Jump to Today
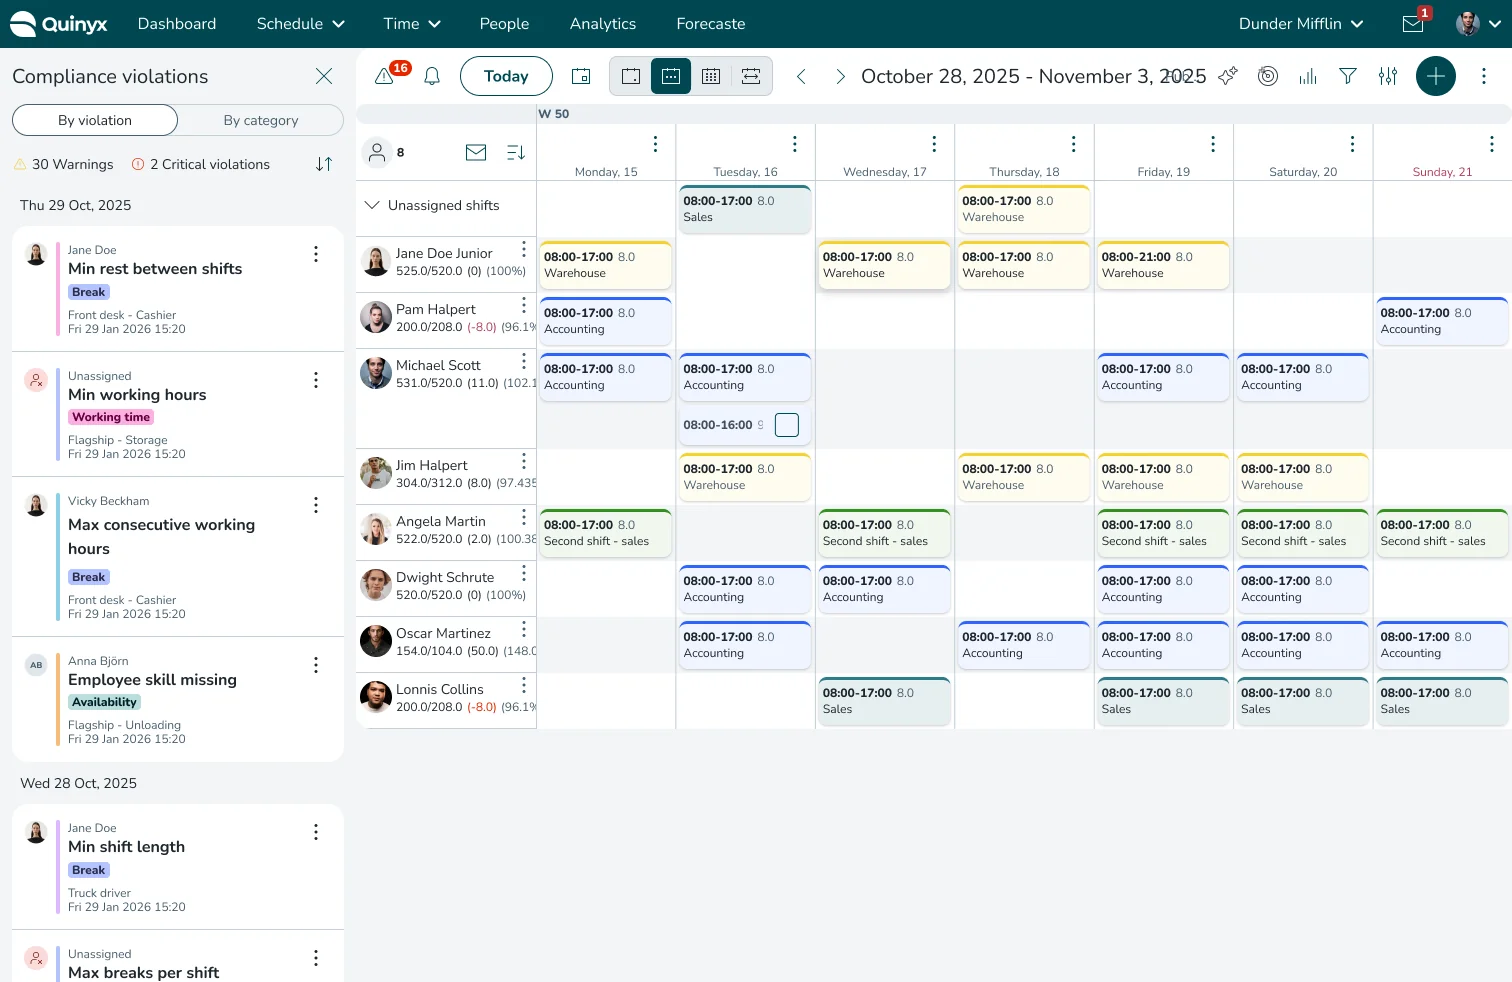1512x982 pixels. coord(506,76)
